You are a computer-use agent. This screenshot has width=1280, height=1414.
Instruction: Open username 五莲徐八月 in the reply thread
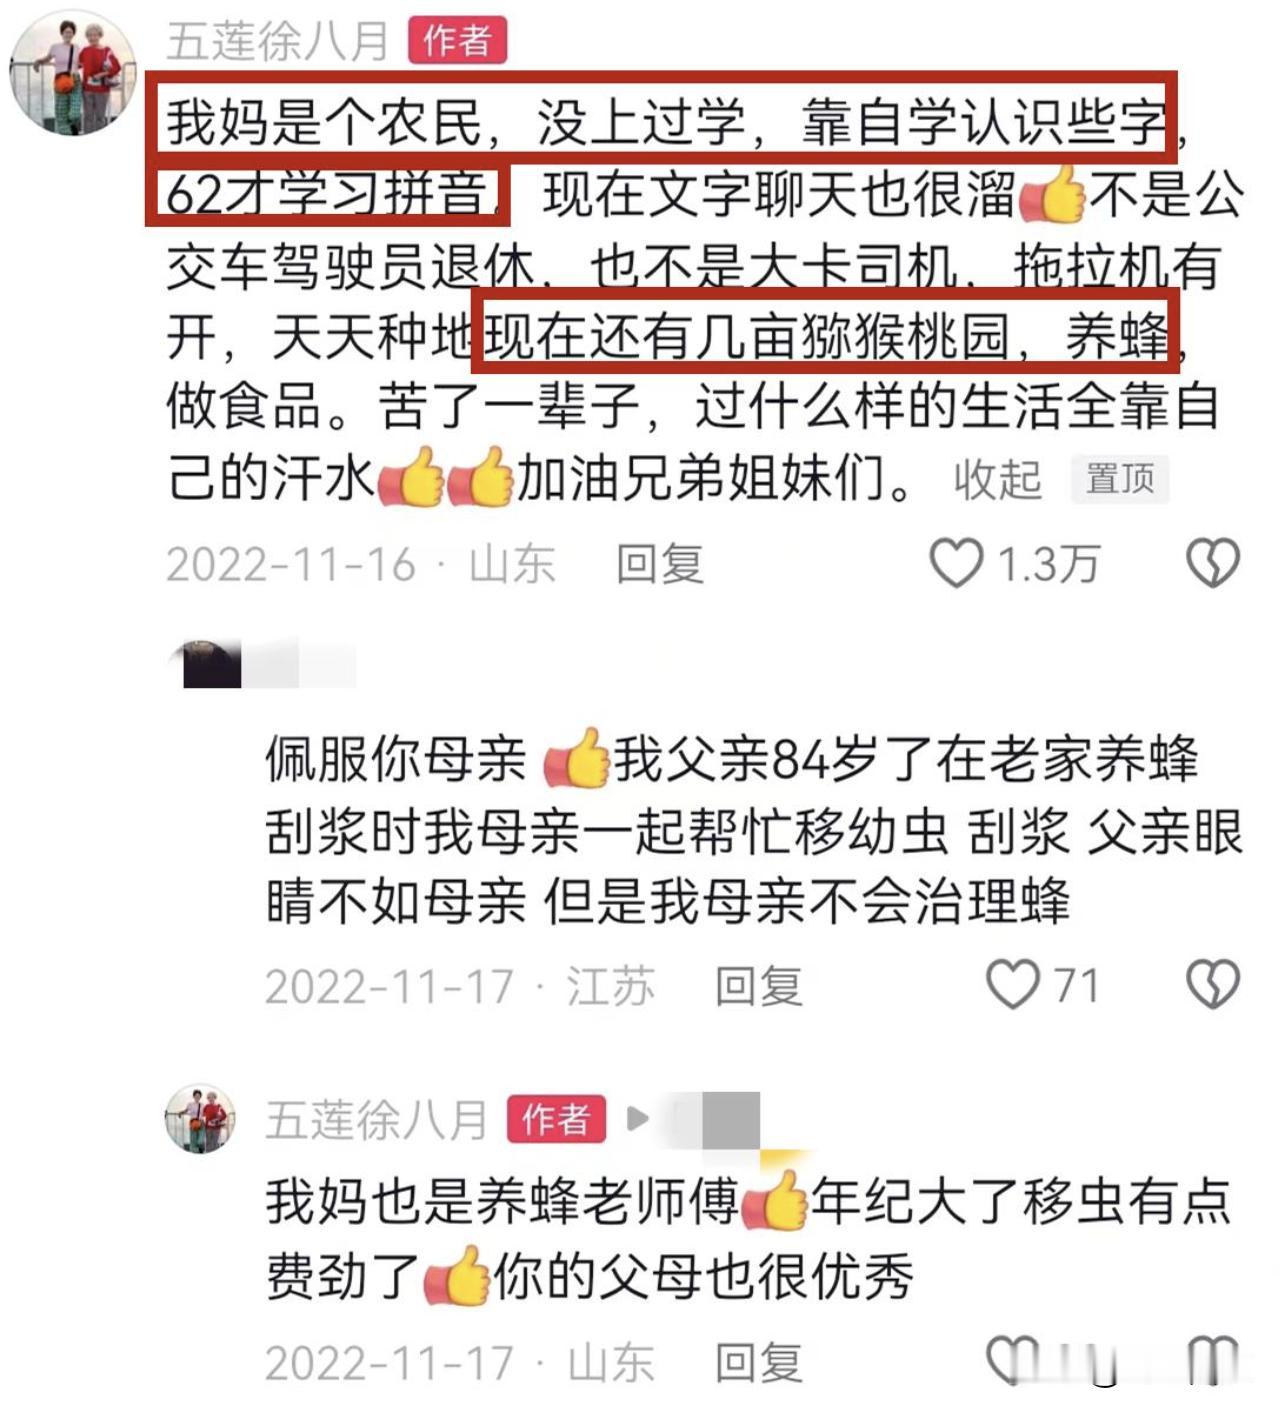click(376, 1119)
